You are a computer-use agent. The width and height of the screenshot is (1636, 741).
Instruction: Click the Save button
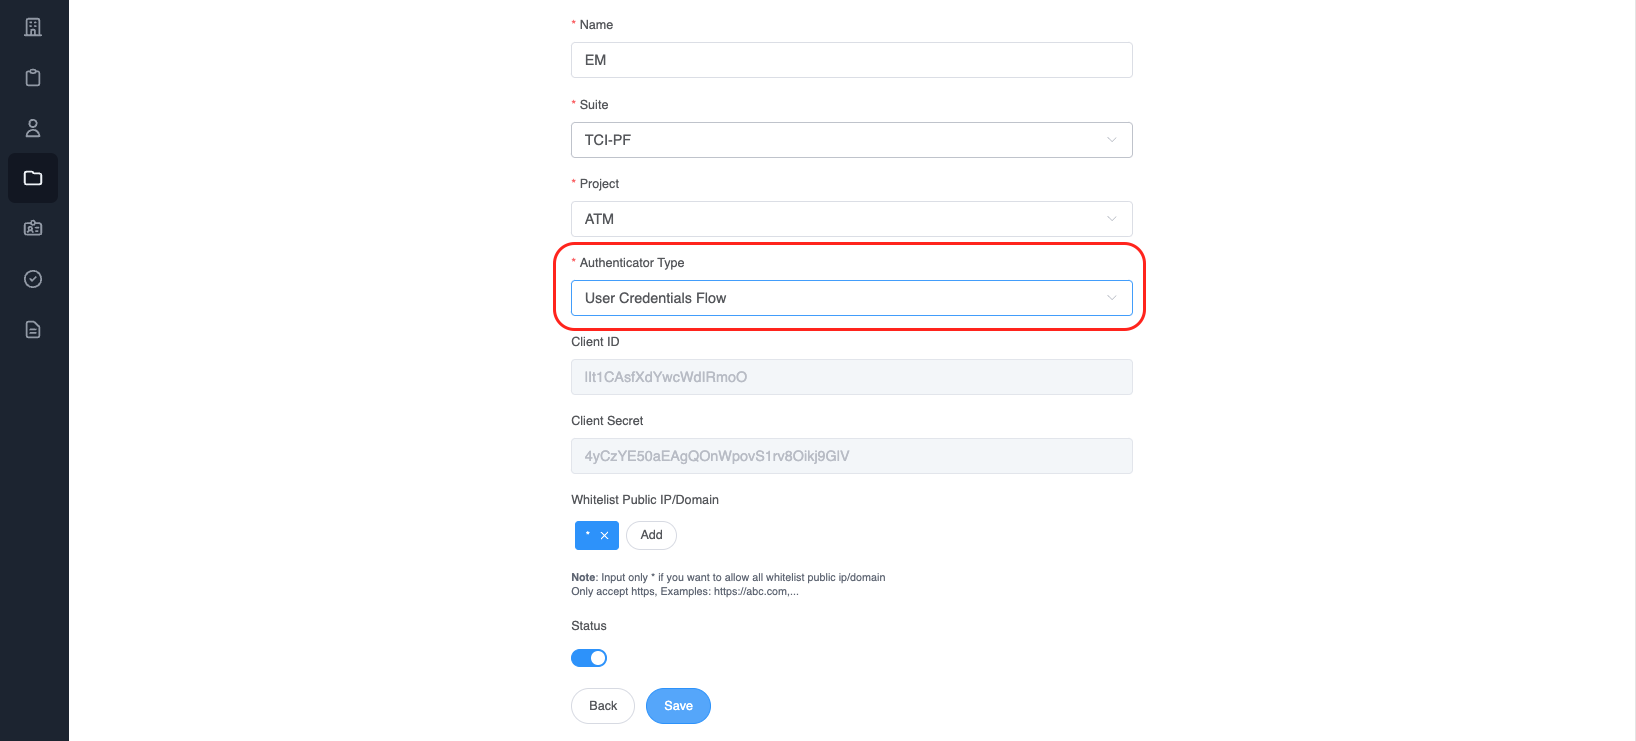coord(678,706)
